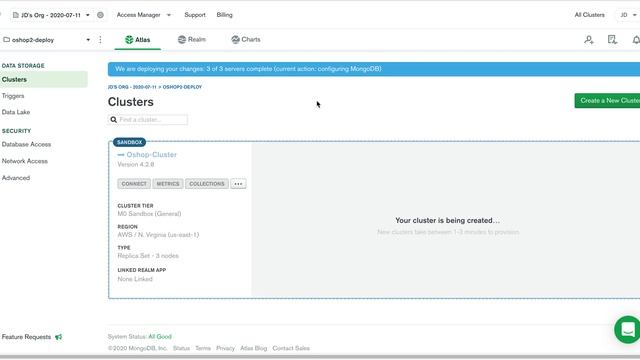Expand the Access Manager menu
640x360 pixels.
pyautogui.click(x=144, y=15)
